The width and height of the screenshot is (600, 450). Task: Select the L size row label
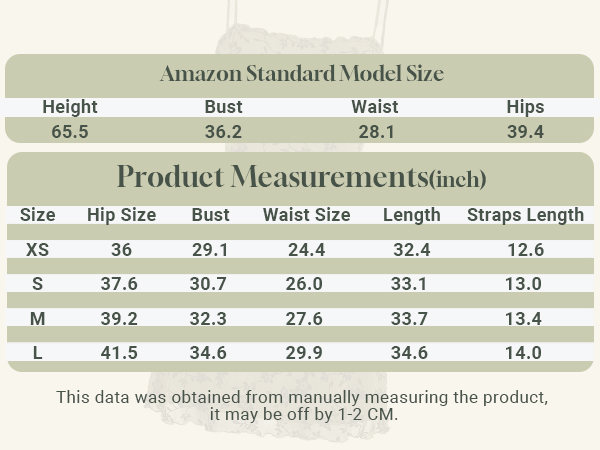click(x=38, y=353)
